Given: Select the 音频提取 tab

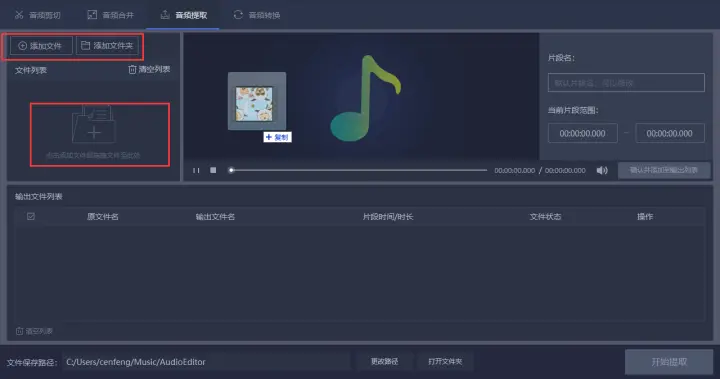Looking at the screenshot, I should [x=183, y=15].
